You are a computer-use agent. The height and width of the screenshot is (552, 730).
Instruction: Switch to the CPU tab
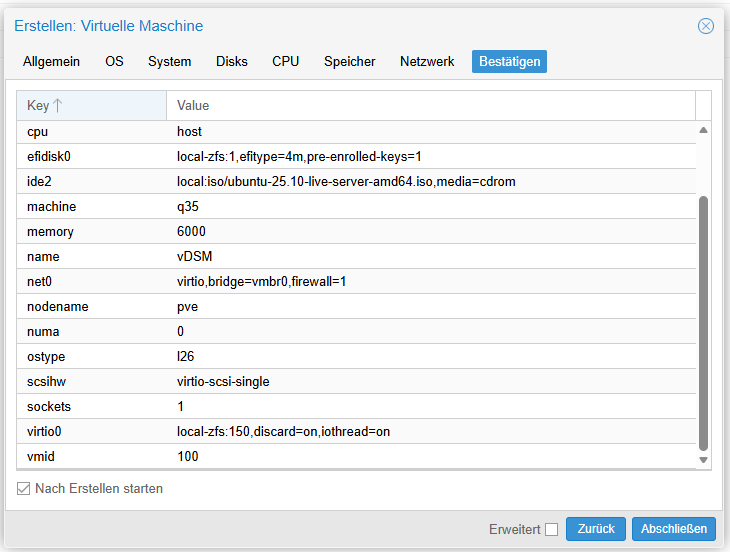285,62
